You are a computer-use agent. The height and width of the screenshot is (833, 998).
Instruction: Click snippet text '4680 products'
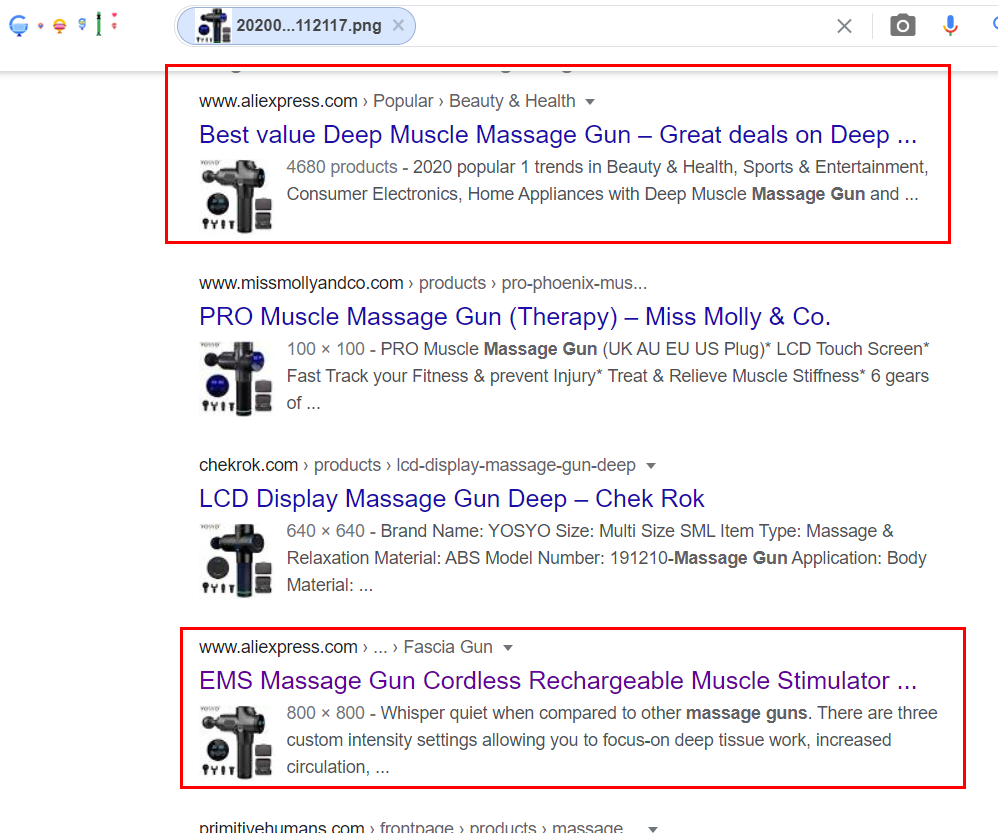click(342, 167)
